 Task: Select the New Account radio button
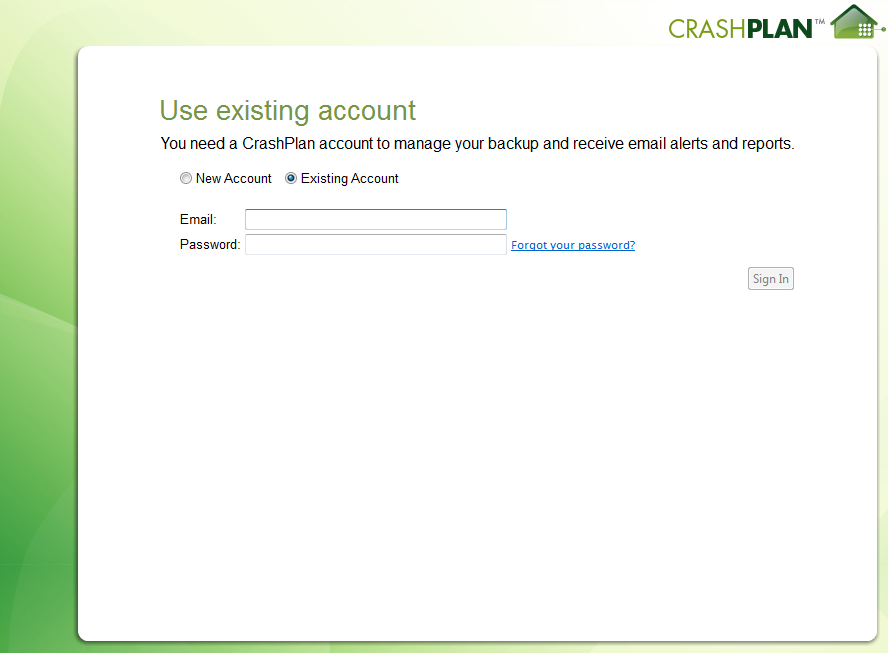[x=186, y=179]
